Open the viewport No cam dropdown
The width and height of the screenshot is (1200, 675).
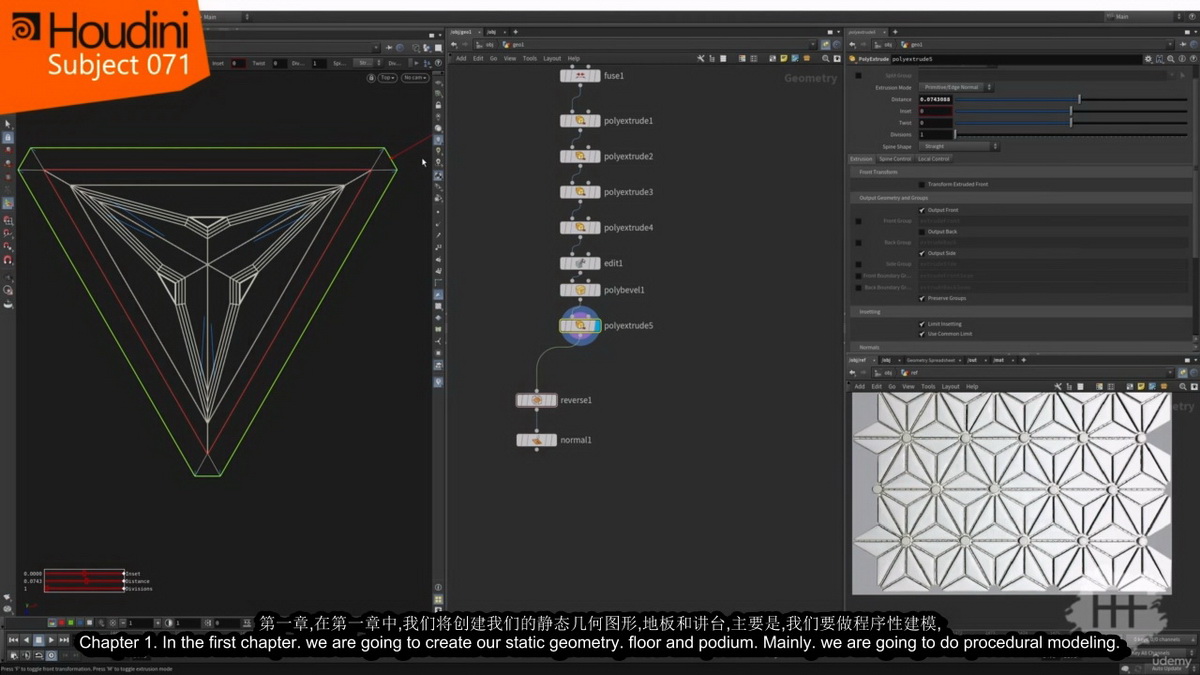414,78
